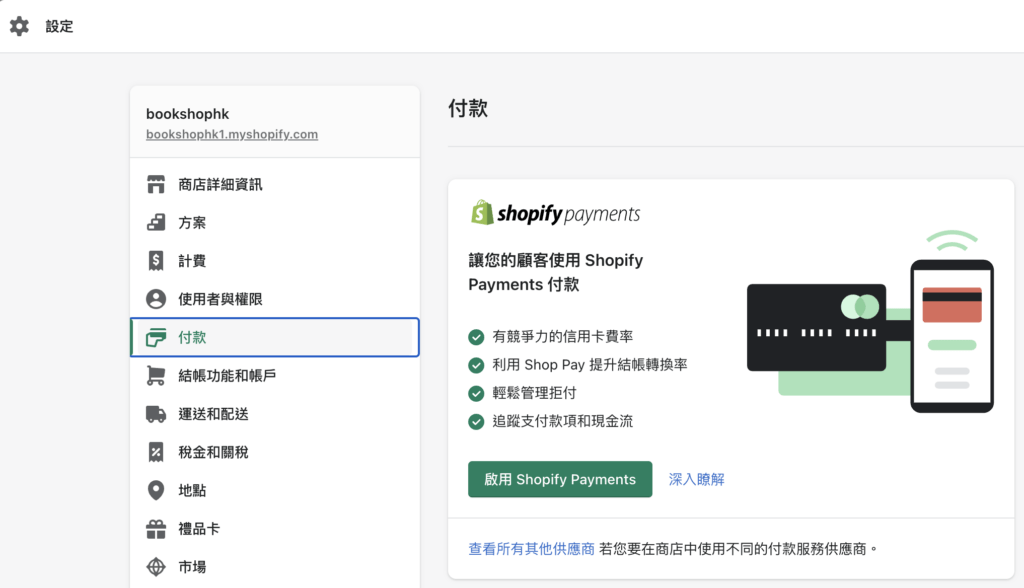Click text 利用 Shop Pay 提升結帳轉換率
The height and width of the screenshot is (588, 1024).
pyautogui.click(x=590, y=365)
